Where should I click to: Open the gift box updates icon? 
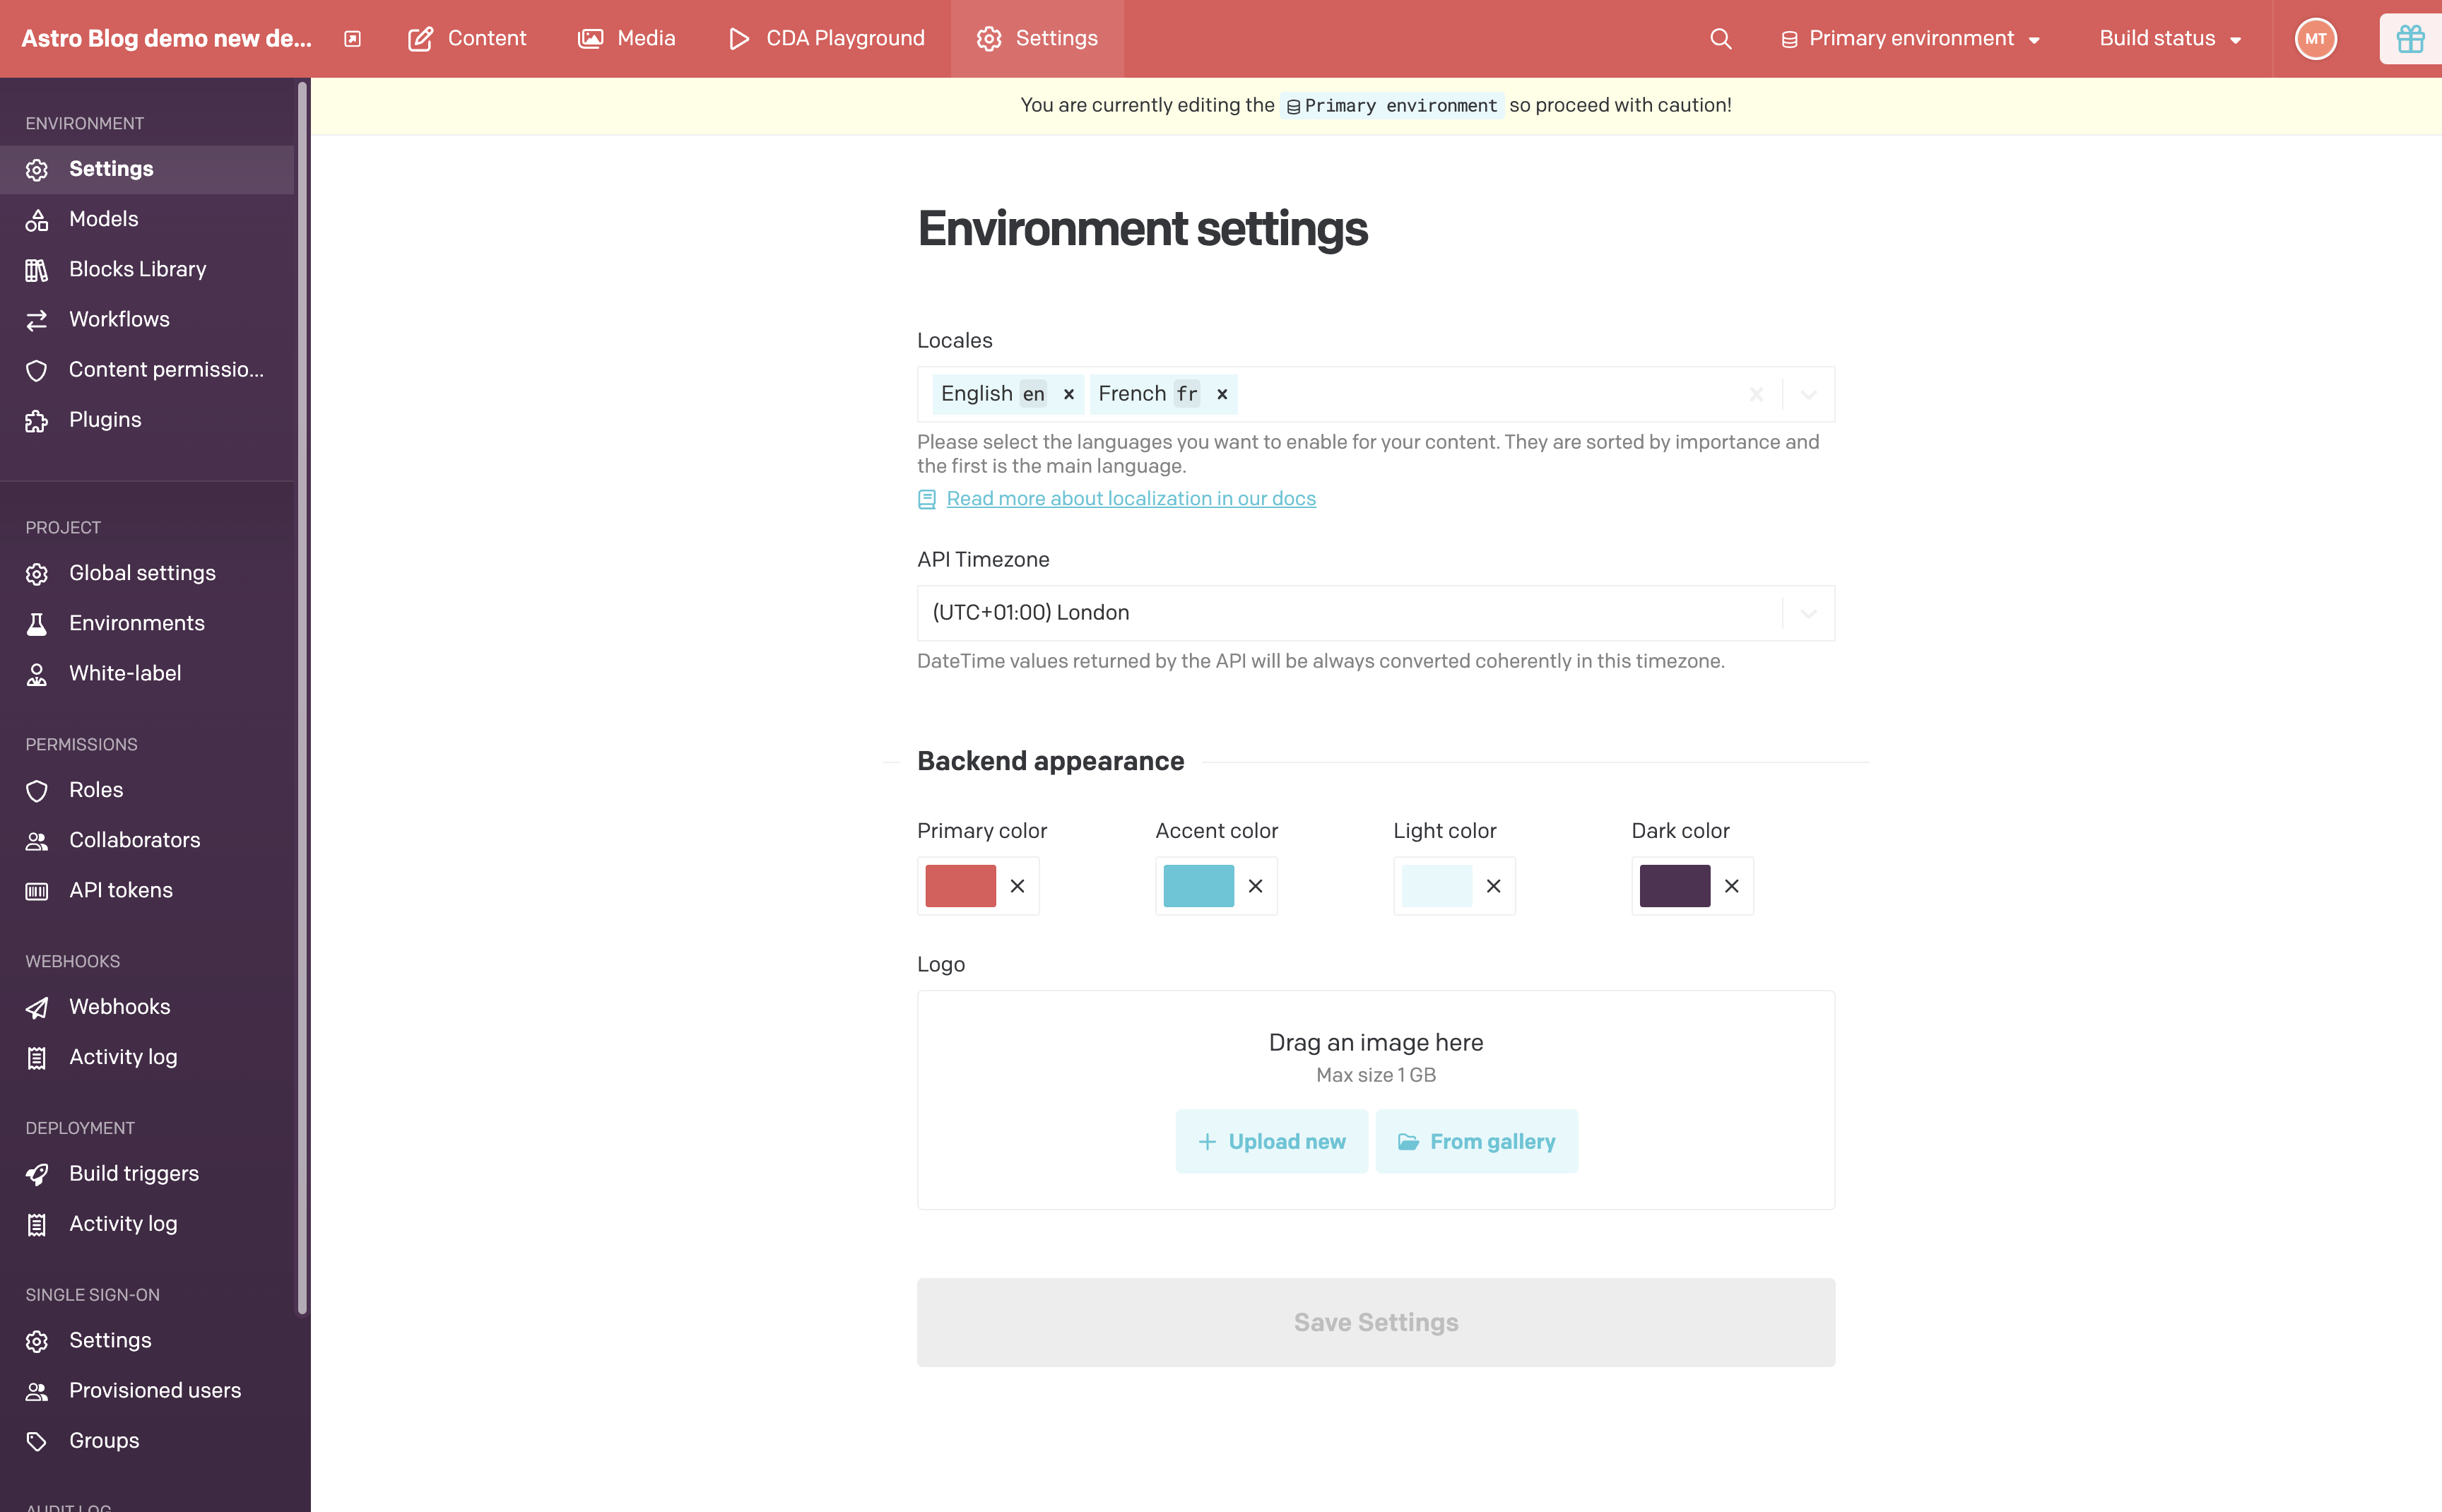pos(2410,39)
